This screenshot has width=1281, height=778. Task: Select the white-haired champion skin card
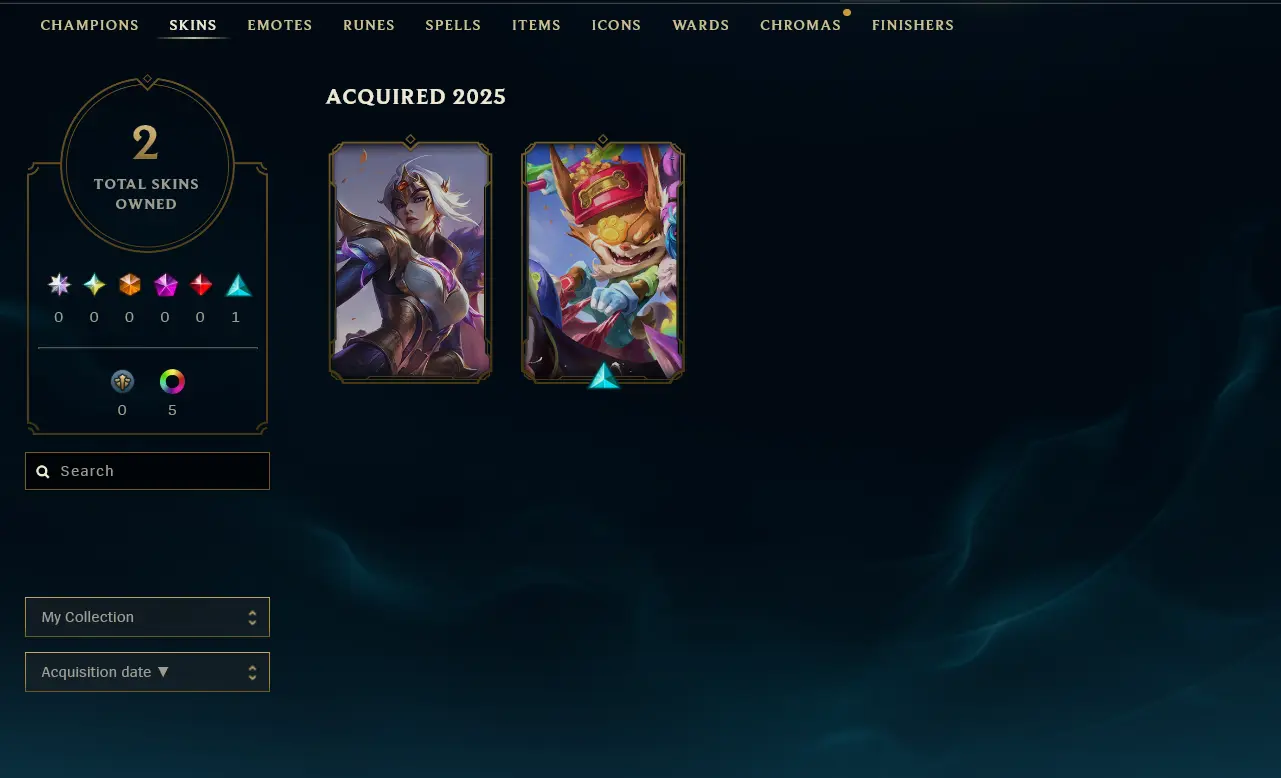[x=410, y=261]
